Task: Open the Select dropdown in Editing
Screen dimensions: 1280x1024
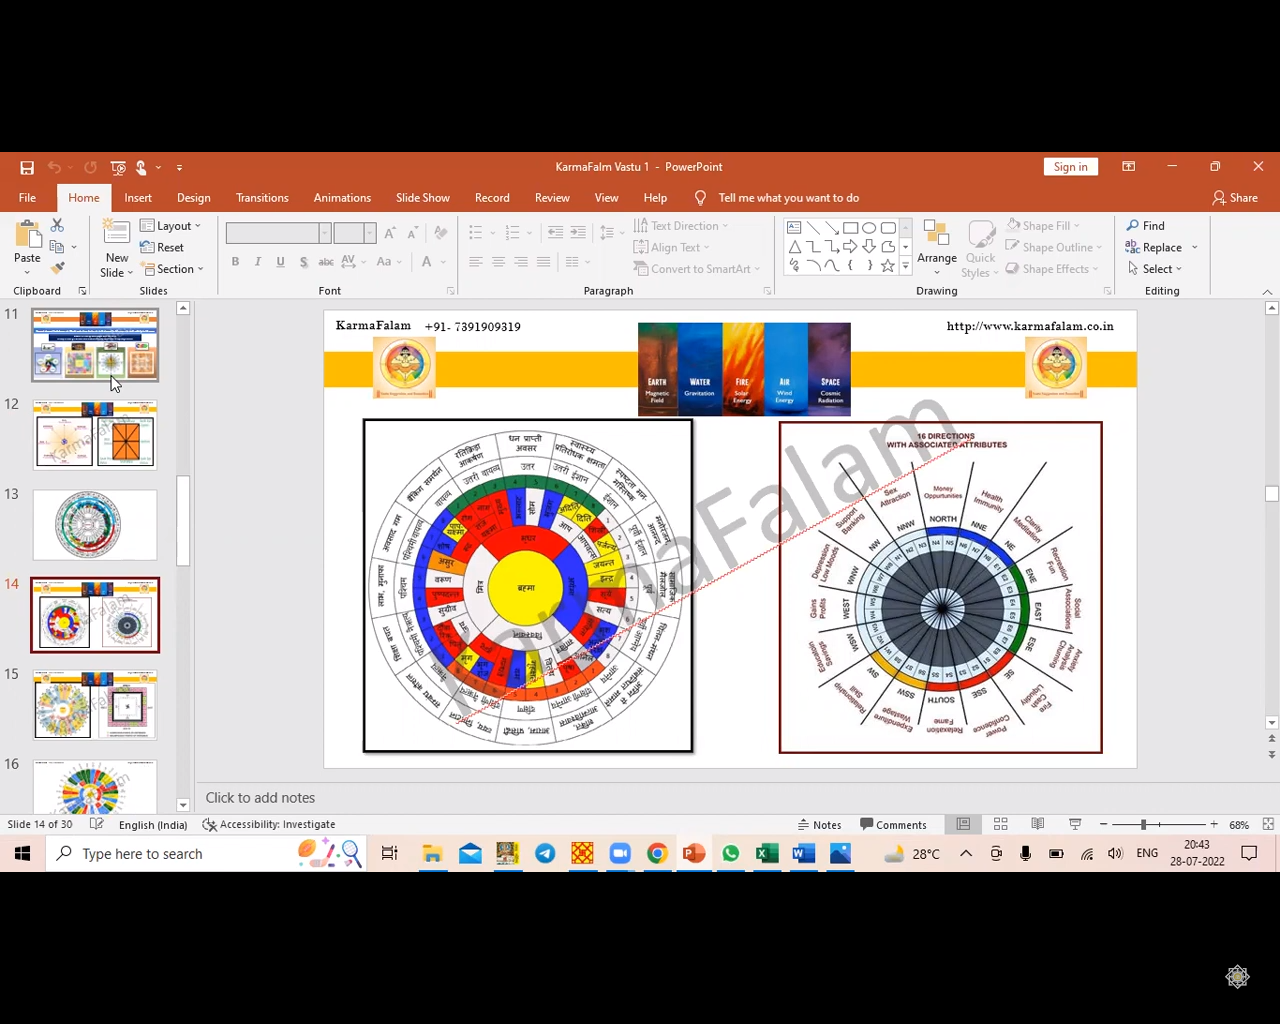Action: (1155, 269)
